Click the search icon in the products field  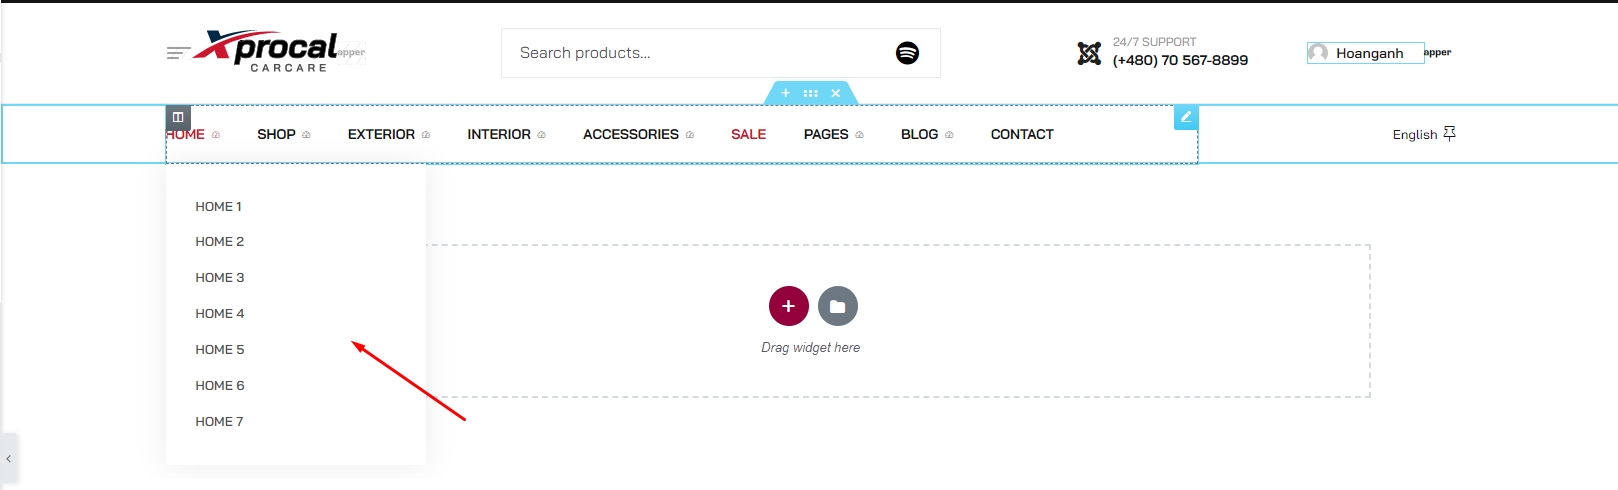click(x=907, y=53)
